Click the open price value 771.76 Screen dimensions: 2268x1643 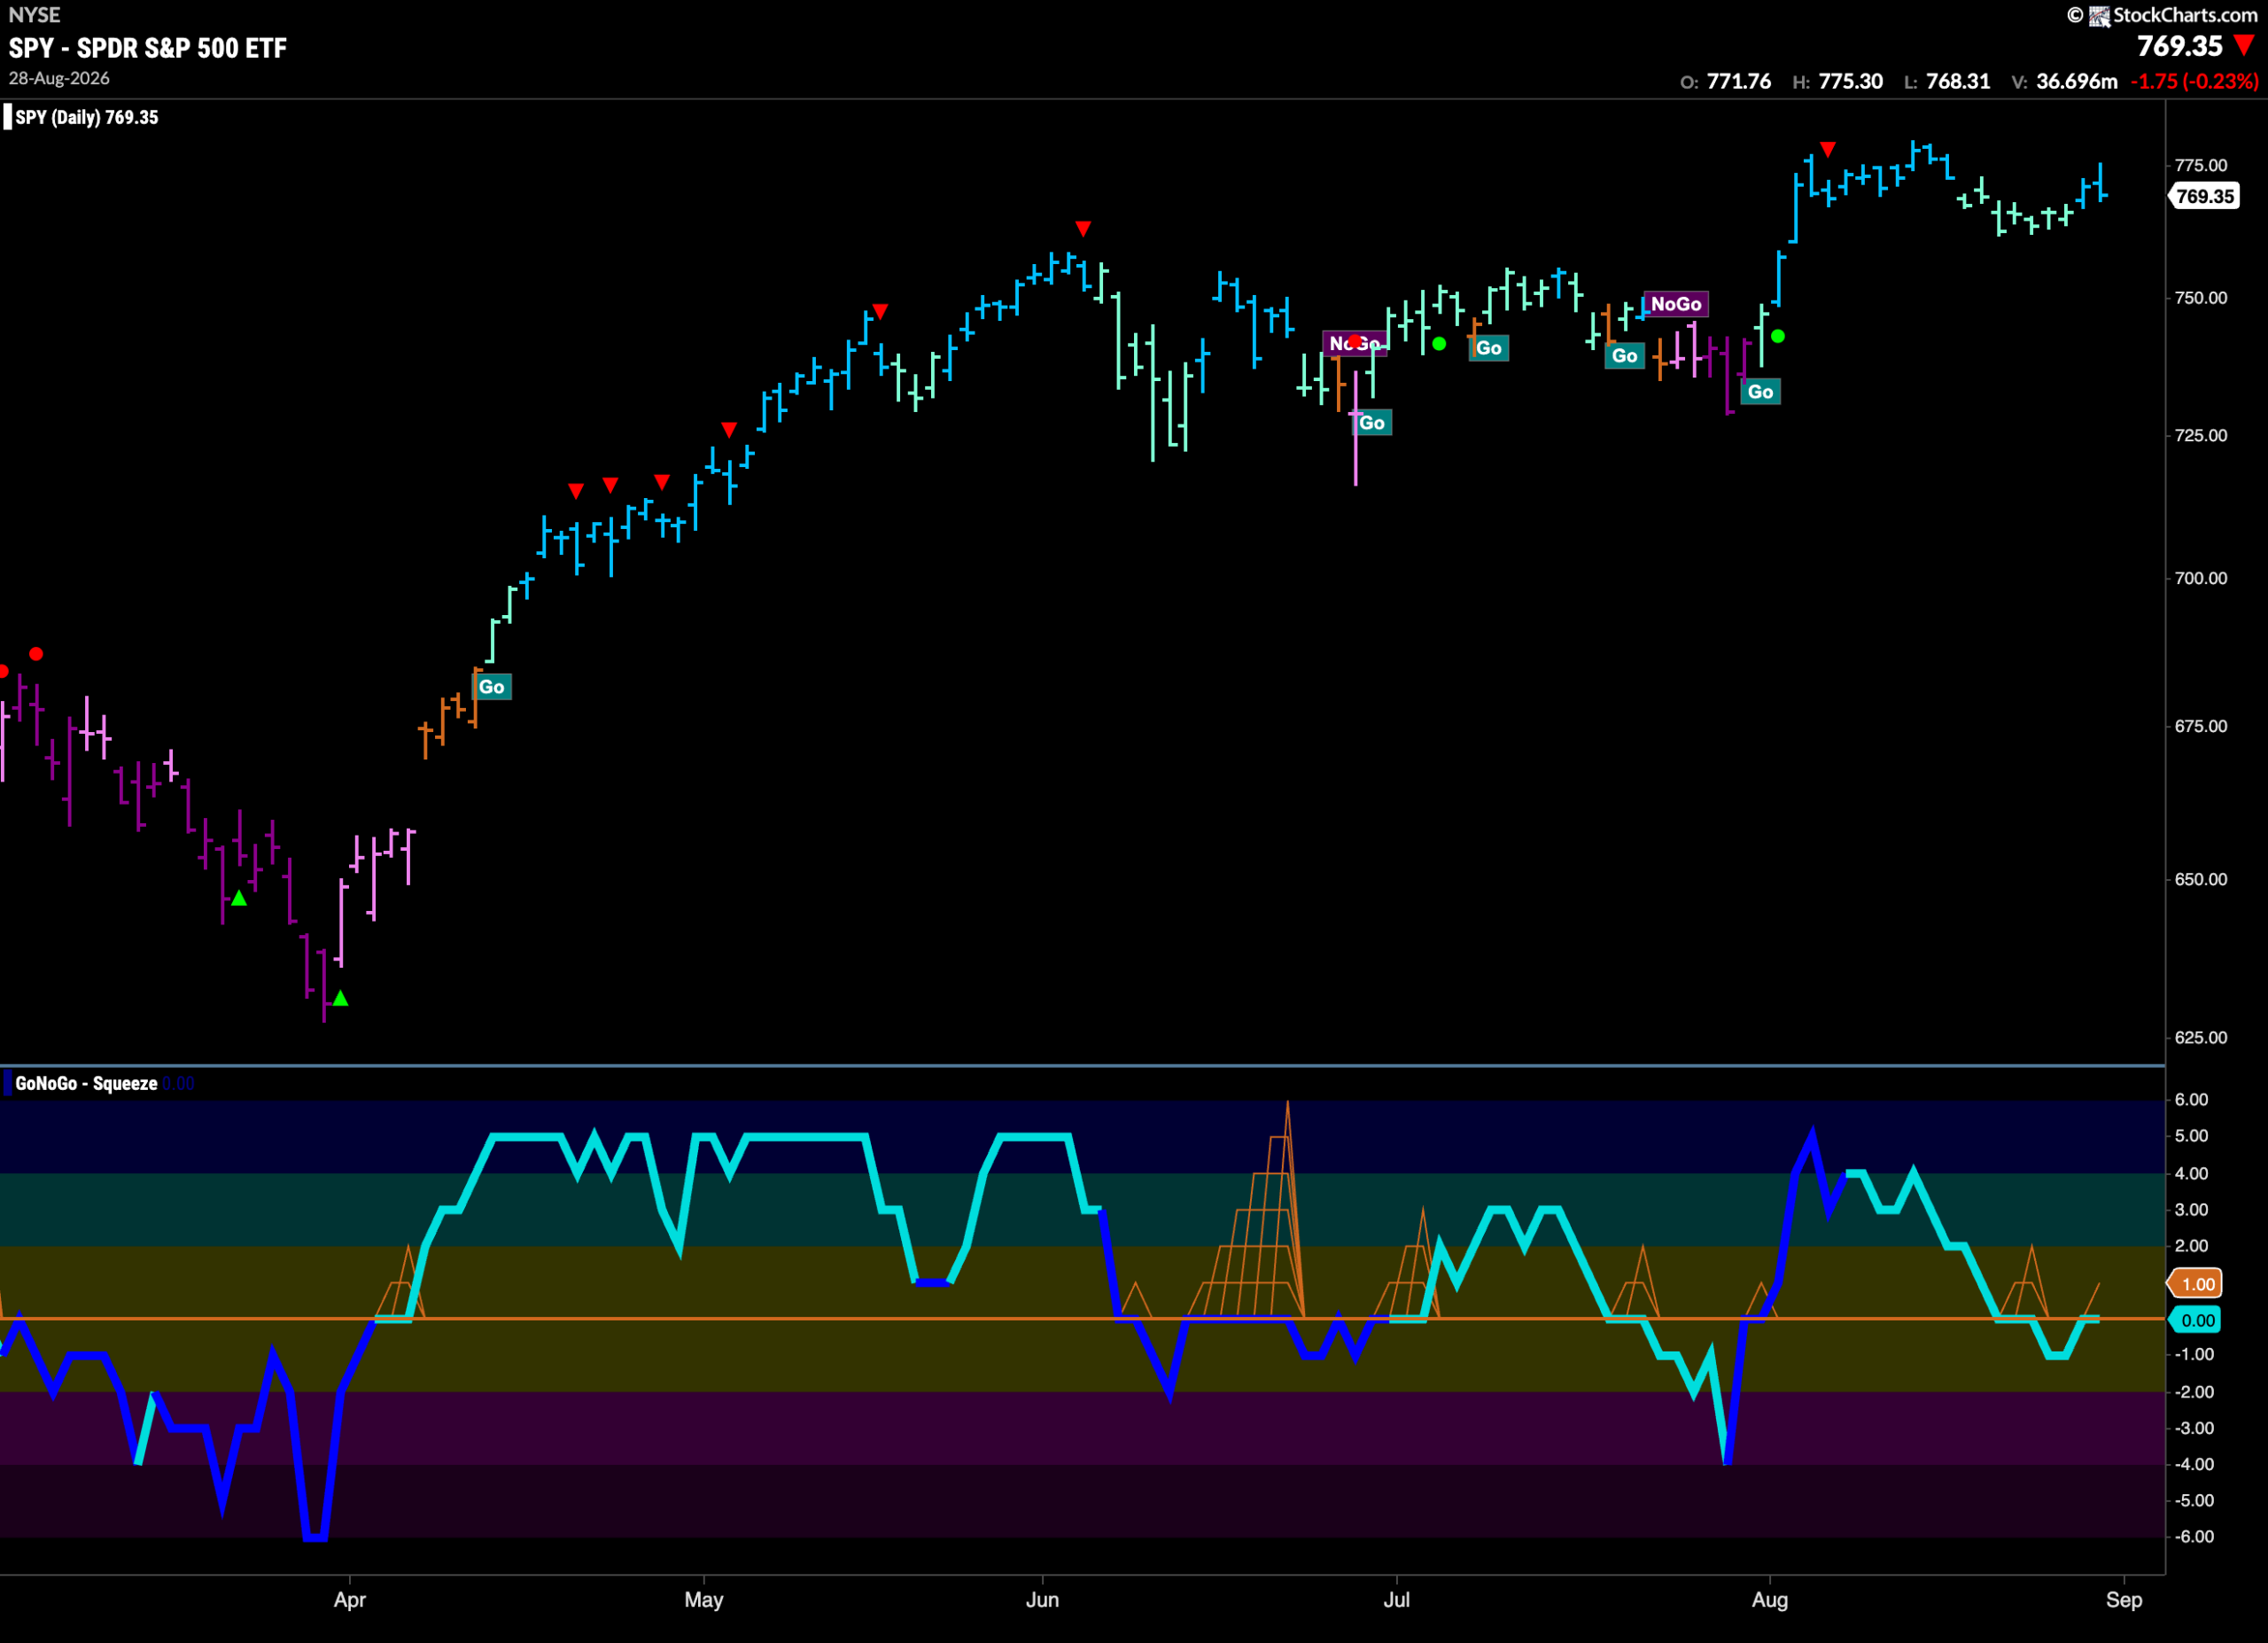tap(1739, 82)
